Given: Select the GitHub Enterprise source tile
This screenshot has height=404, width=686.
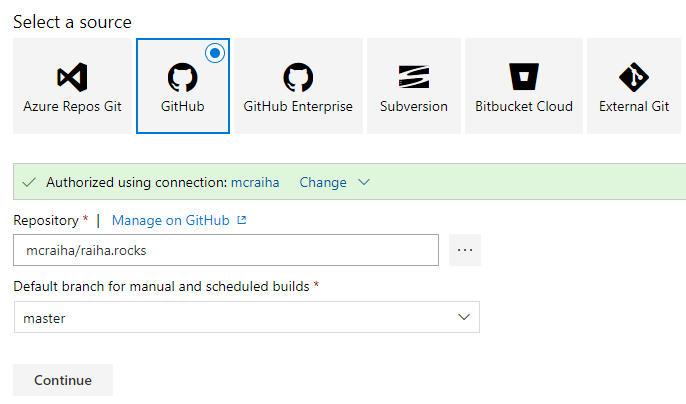Looking at the screenshot, I should (x=298, y=86).
